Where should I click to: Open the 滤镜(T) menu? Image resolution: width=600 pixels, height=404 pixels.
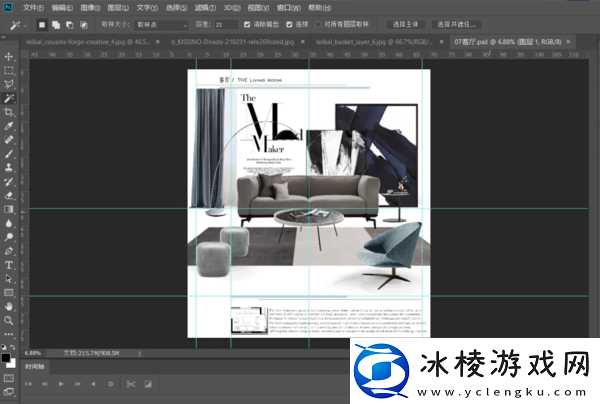coord(205,8)
